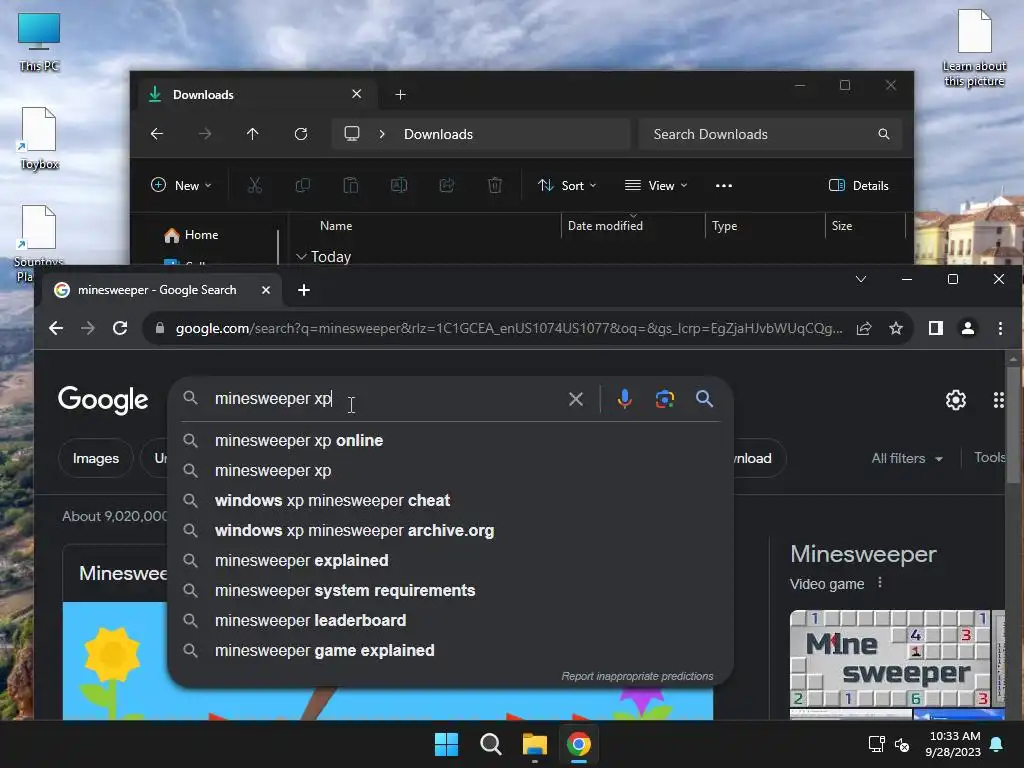Screen dimensions: 1024x768
Task: Open Chrome tab search chevron
Action: tap(861, 279)
